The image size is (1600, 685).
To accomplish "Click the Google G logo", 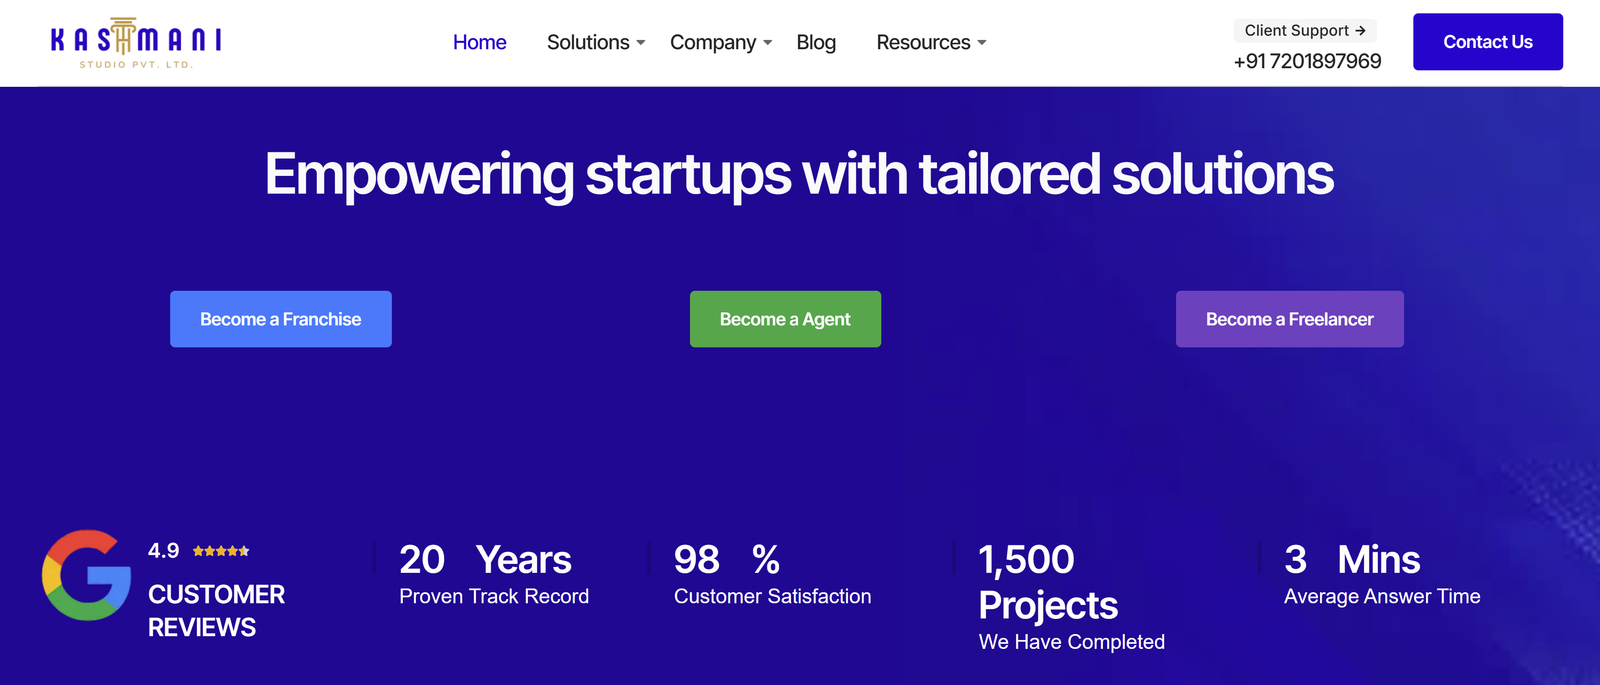I will 86,575.
